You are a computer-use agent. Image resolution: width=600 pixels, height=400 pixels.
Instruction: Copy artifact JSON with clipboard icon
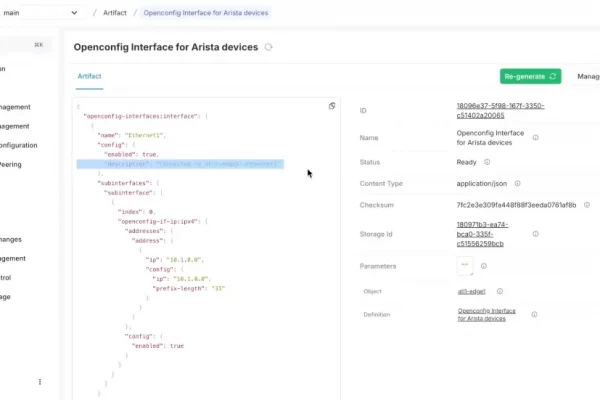332,106
